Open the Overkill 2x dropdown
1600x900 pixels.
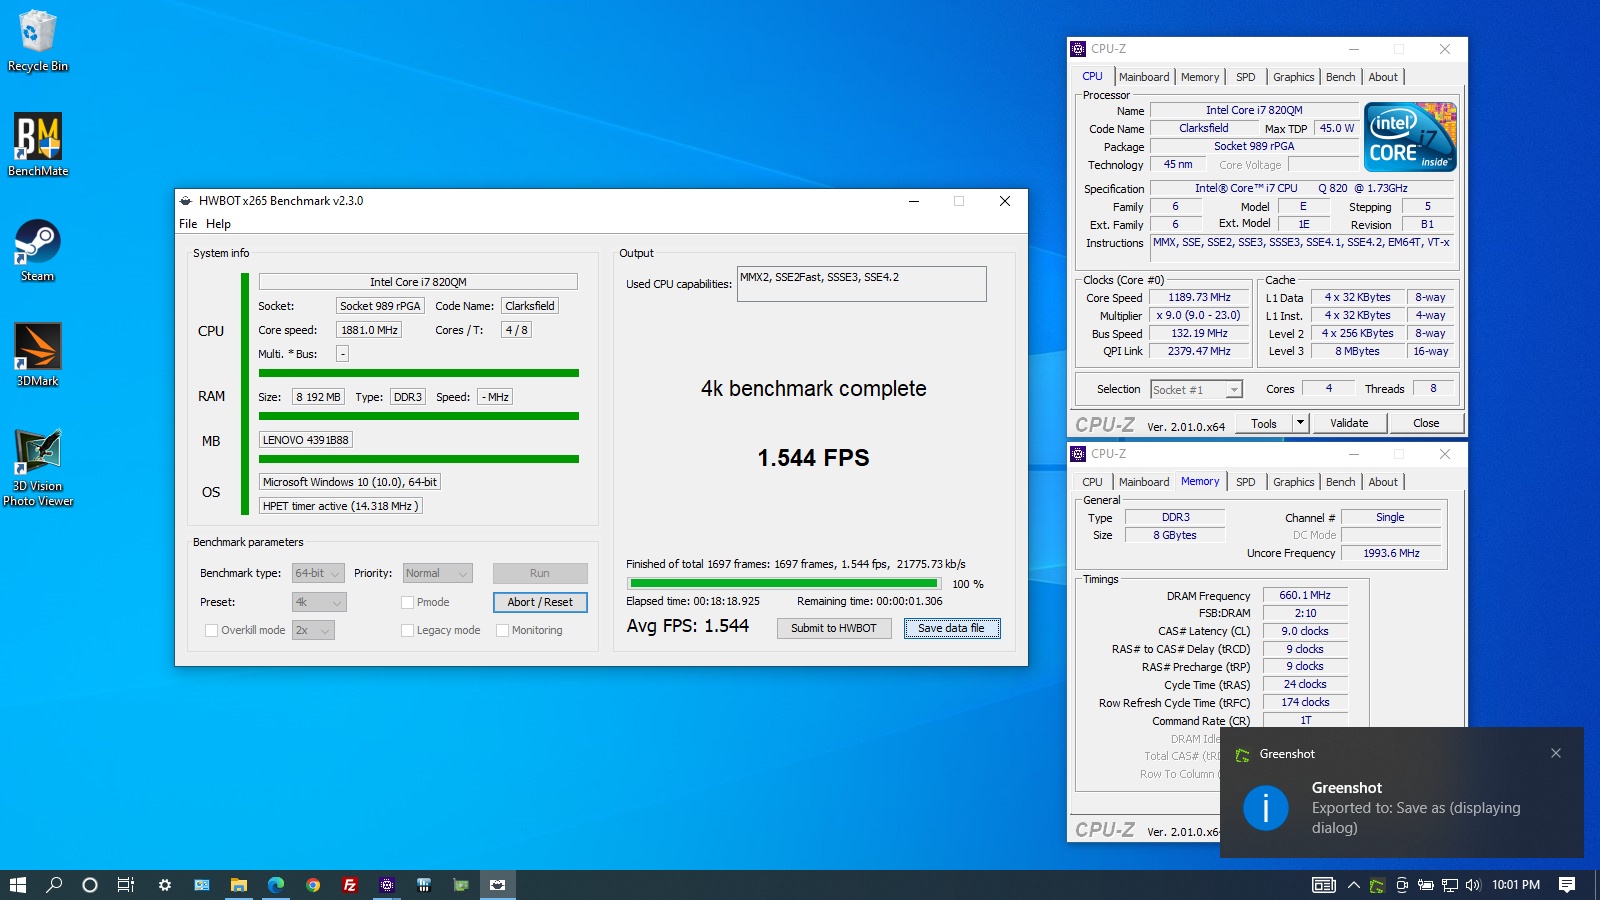click(313, 630)
